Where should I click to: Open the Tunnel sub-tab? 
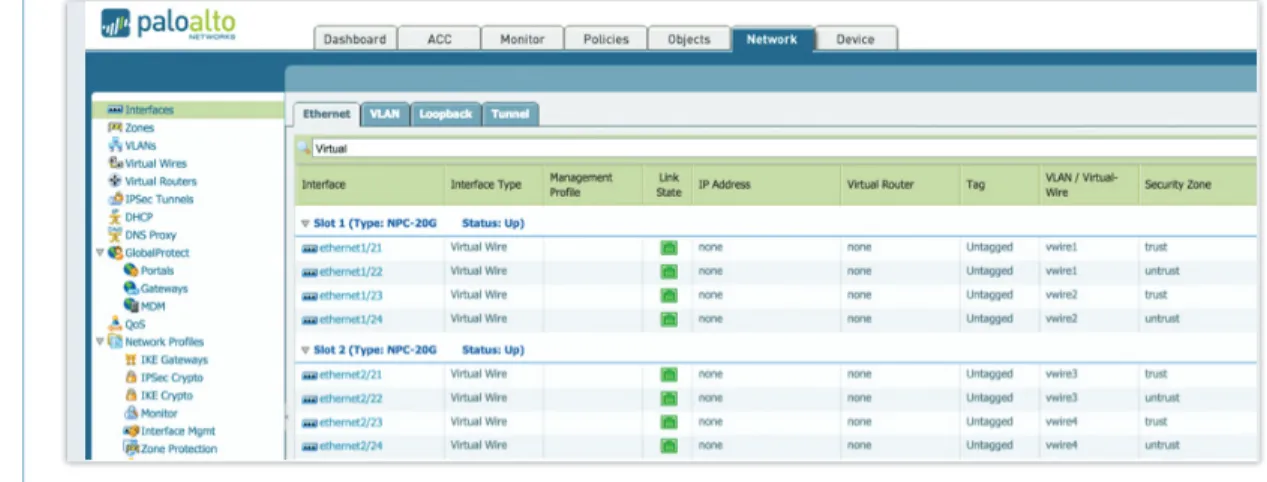510,114
